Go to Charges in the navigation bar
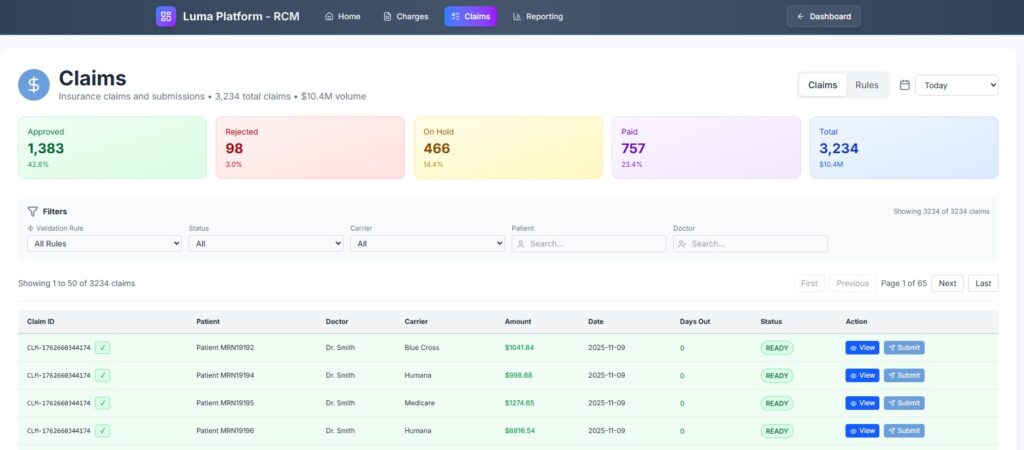 pyautogui.click(x=405, y=16)
